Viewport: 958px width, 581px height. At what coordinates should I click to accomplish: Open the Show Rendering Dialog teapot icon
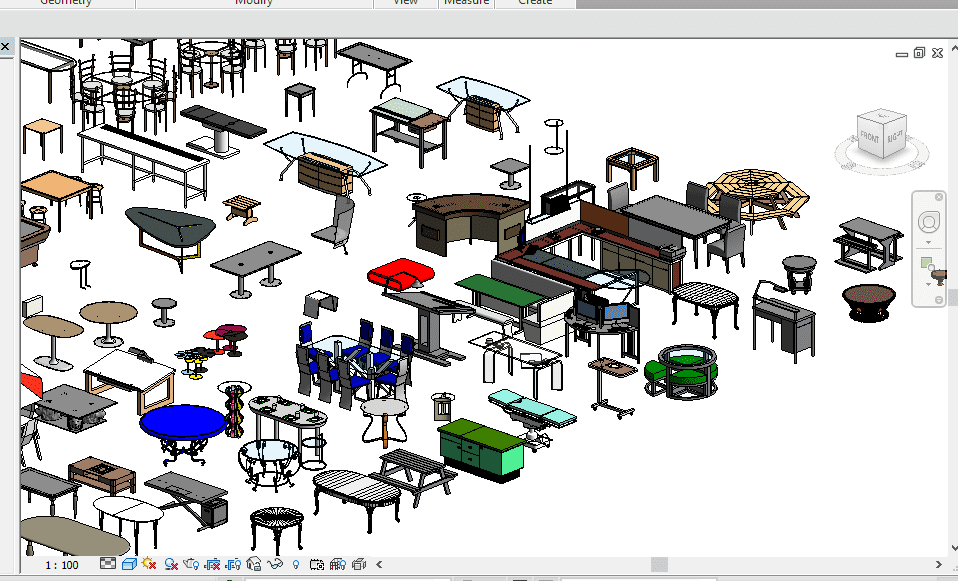(x=191, y=565)
